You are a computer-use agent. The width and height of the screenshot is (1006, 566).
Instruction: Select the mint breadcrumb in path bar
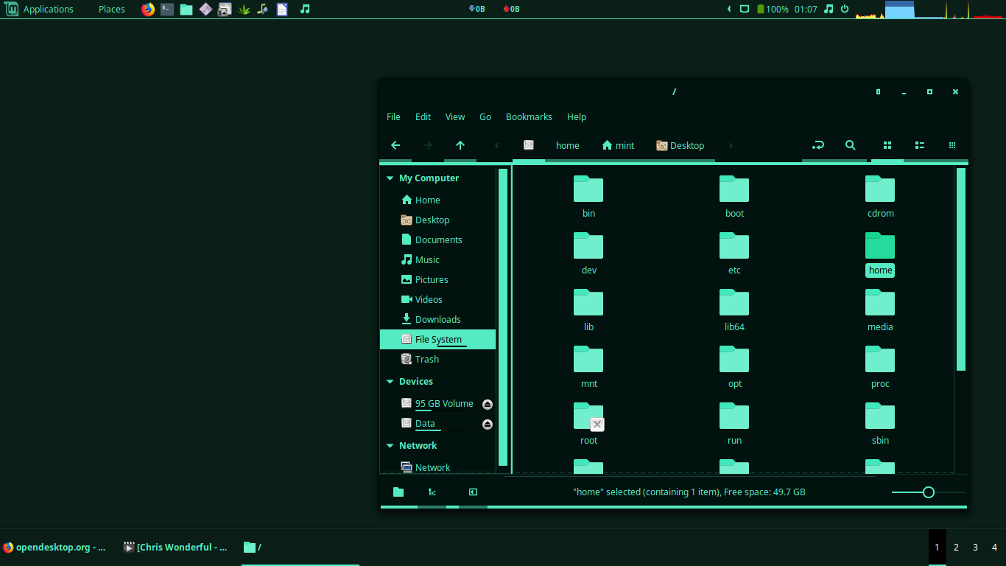point(618,146)
